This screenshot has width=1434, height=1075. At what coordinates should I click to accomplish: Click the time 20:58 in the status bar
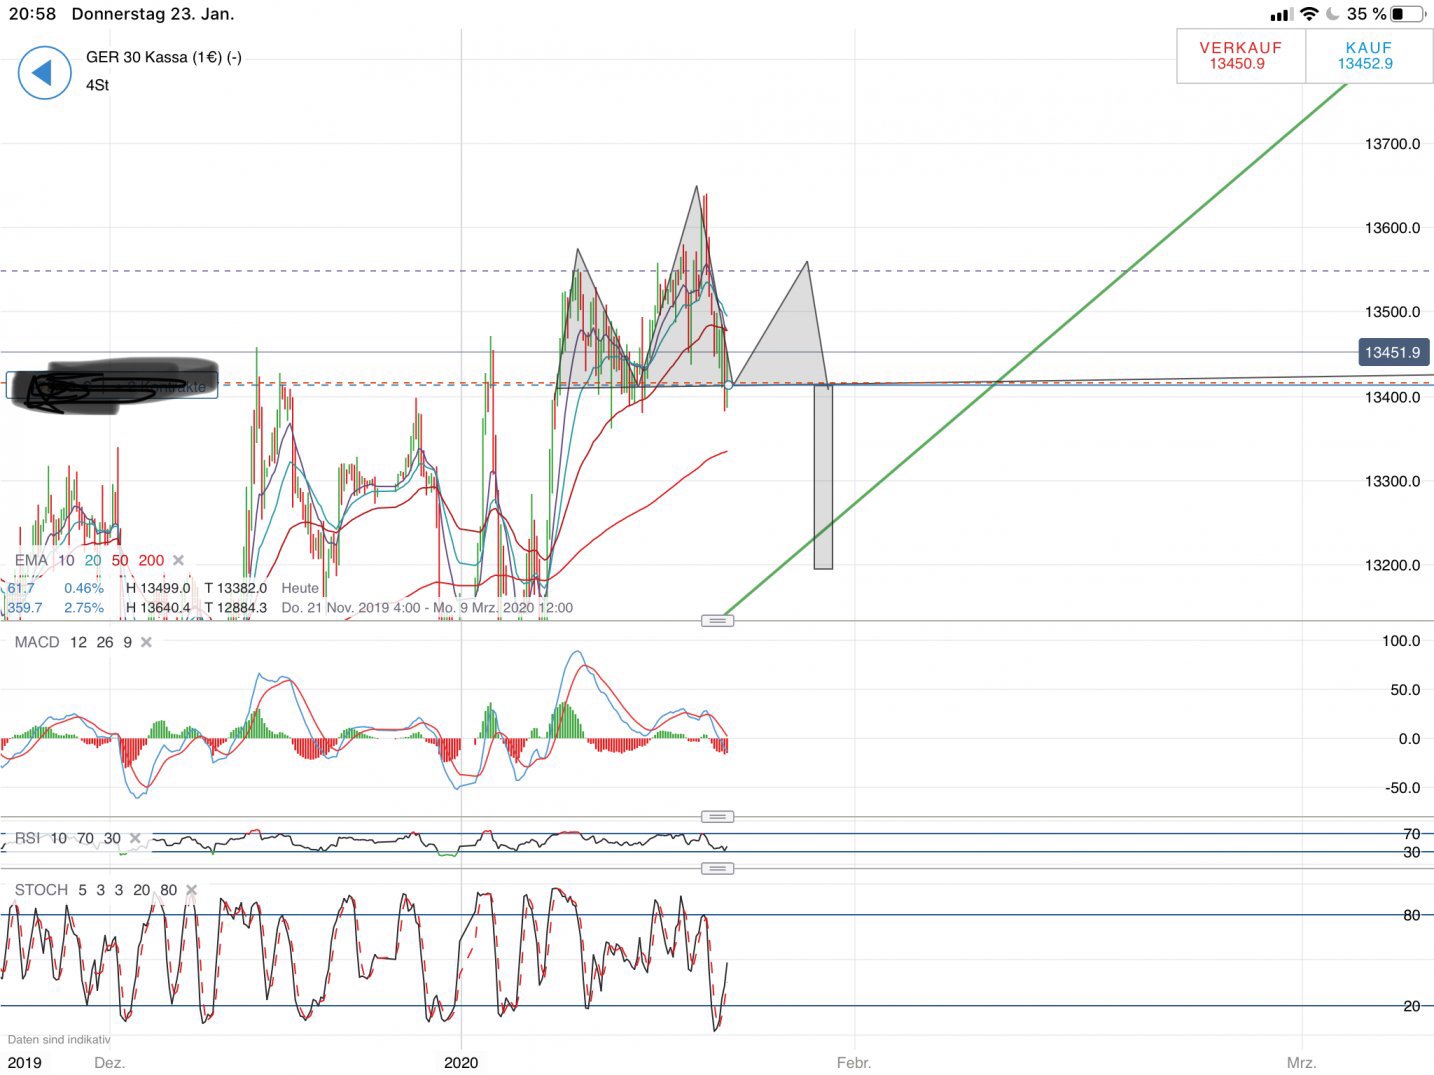pyautogui.click(x=33, y=14)
